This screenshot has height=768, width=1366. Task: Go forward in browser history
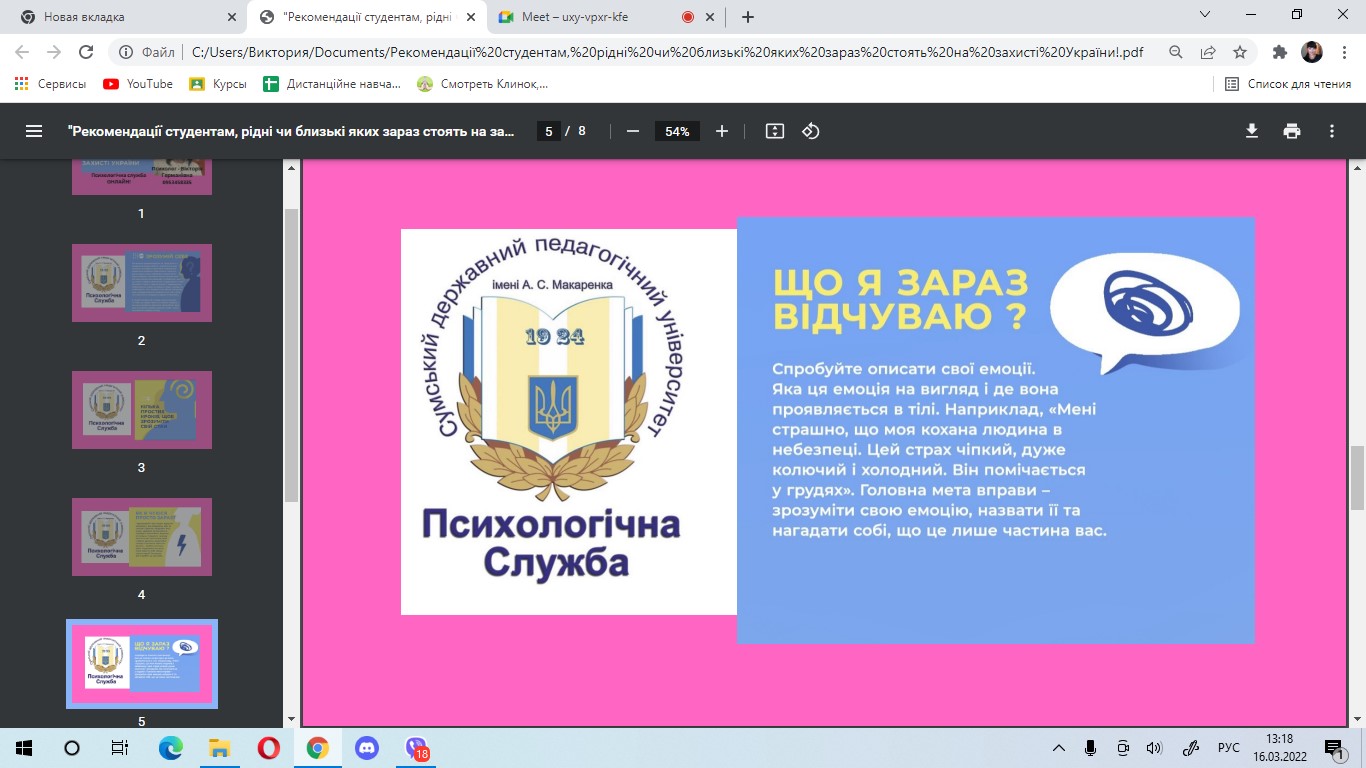tap(54, 52)
